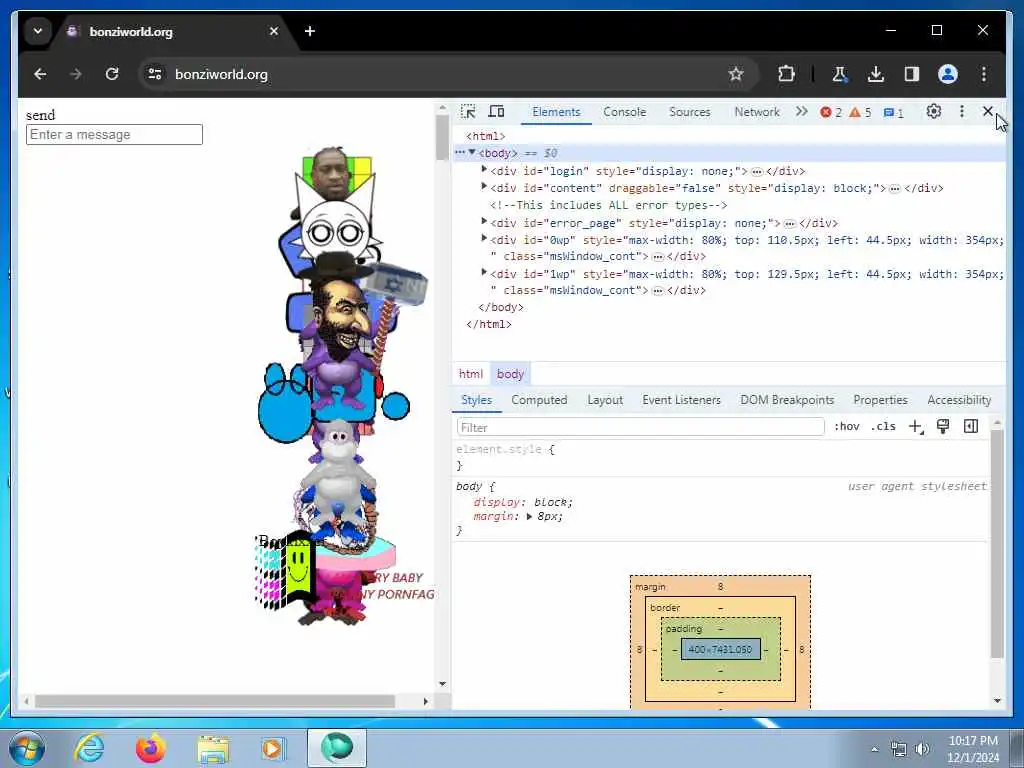The height and width of the screenshot is (768, 1024).
Task: Click the red errors counter badge
Action: (x=831, y=112)
